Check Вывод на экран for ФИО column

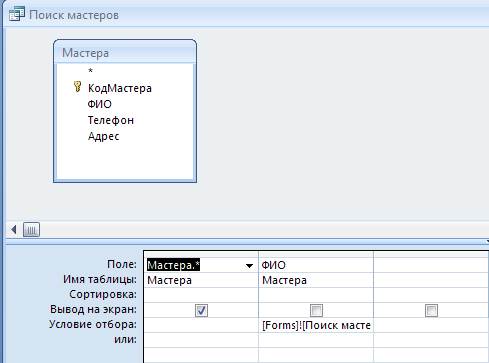coord(316,311)
